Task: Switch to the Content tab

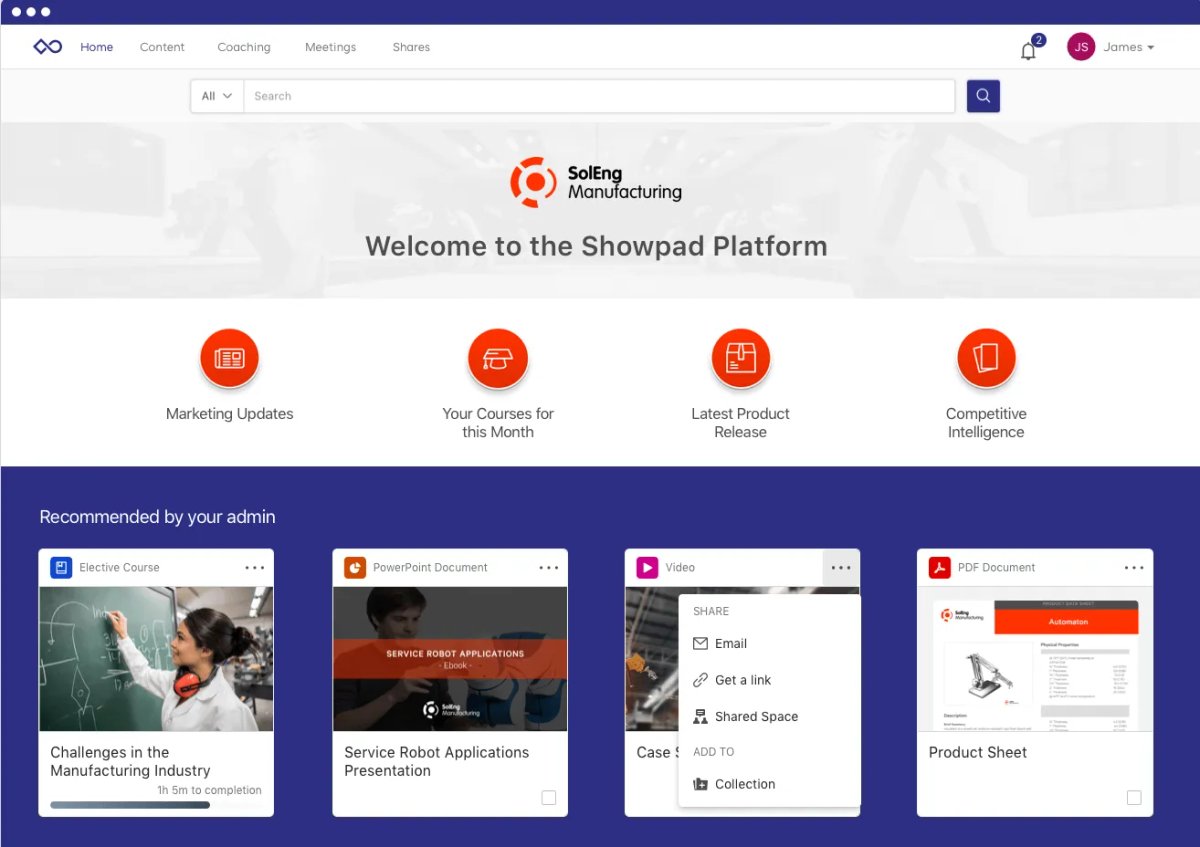Action: coord(162,47)
